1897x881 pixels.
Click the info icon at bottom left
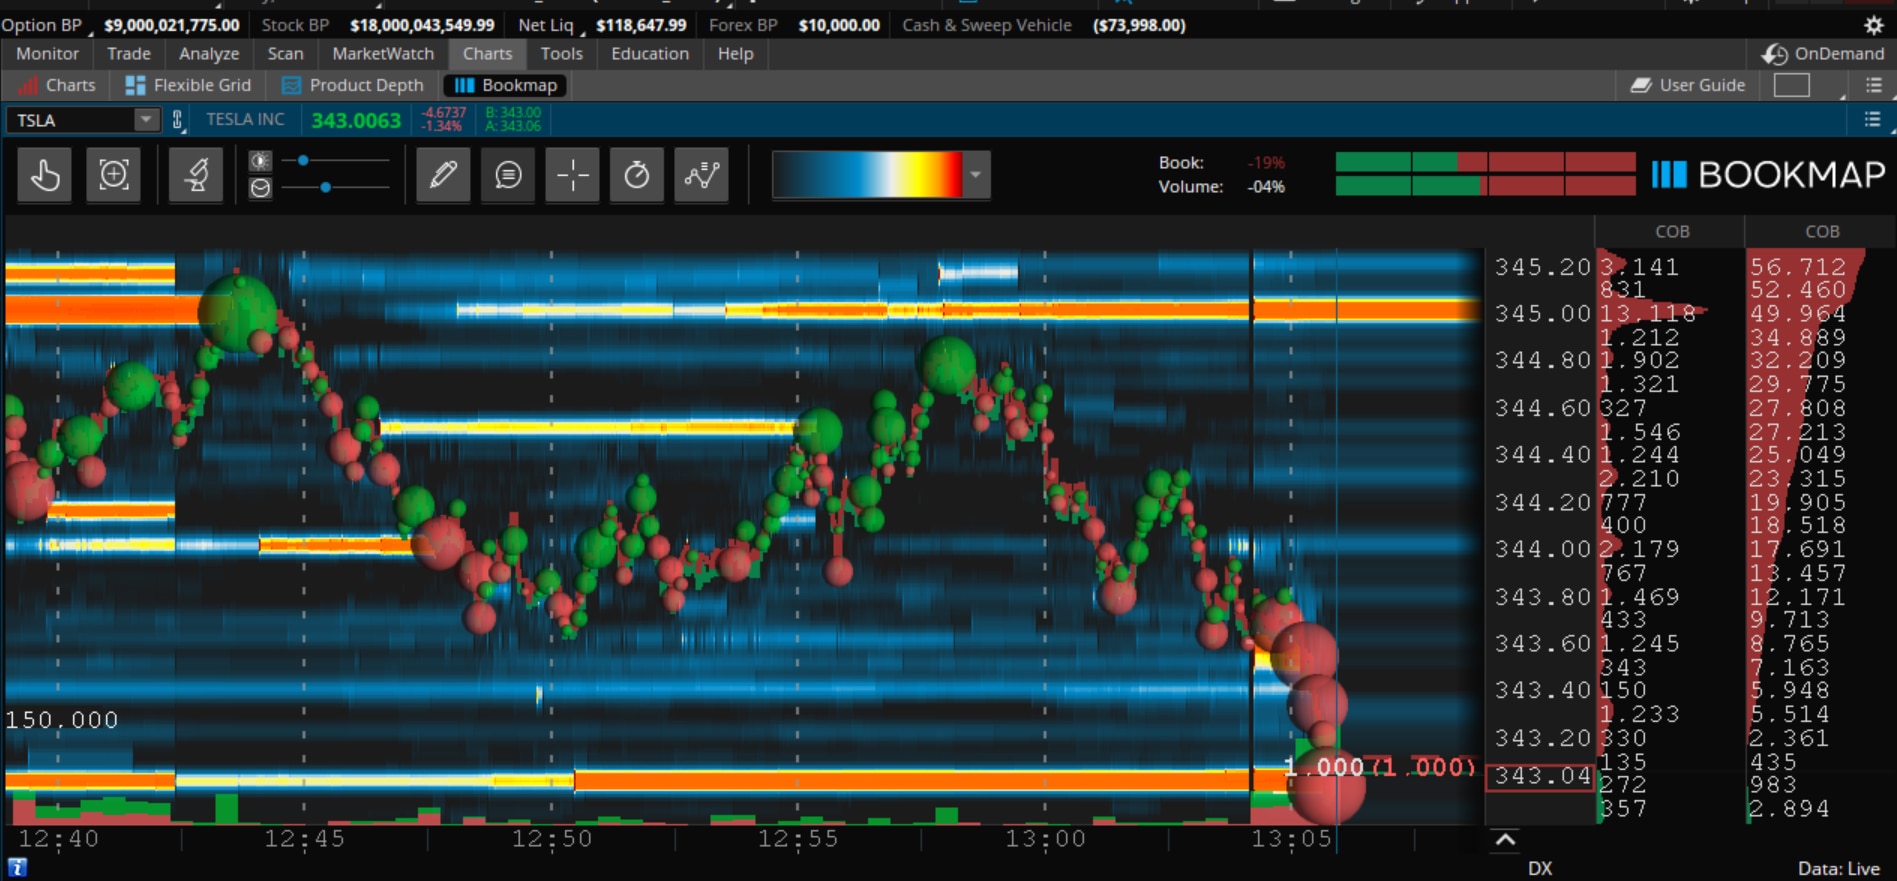pos(17,868)
